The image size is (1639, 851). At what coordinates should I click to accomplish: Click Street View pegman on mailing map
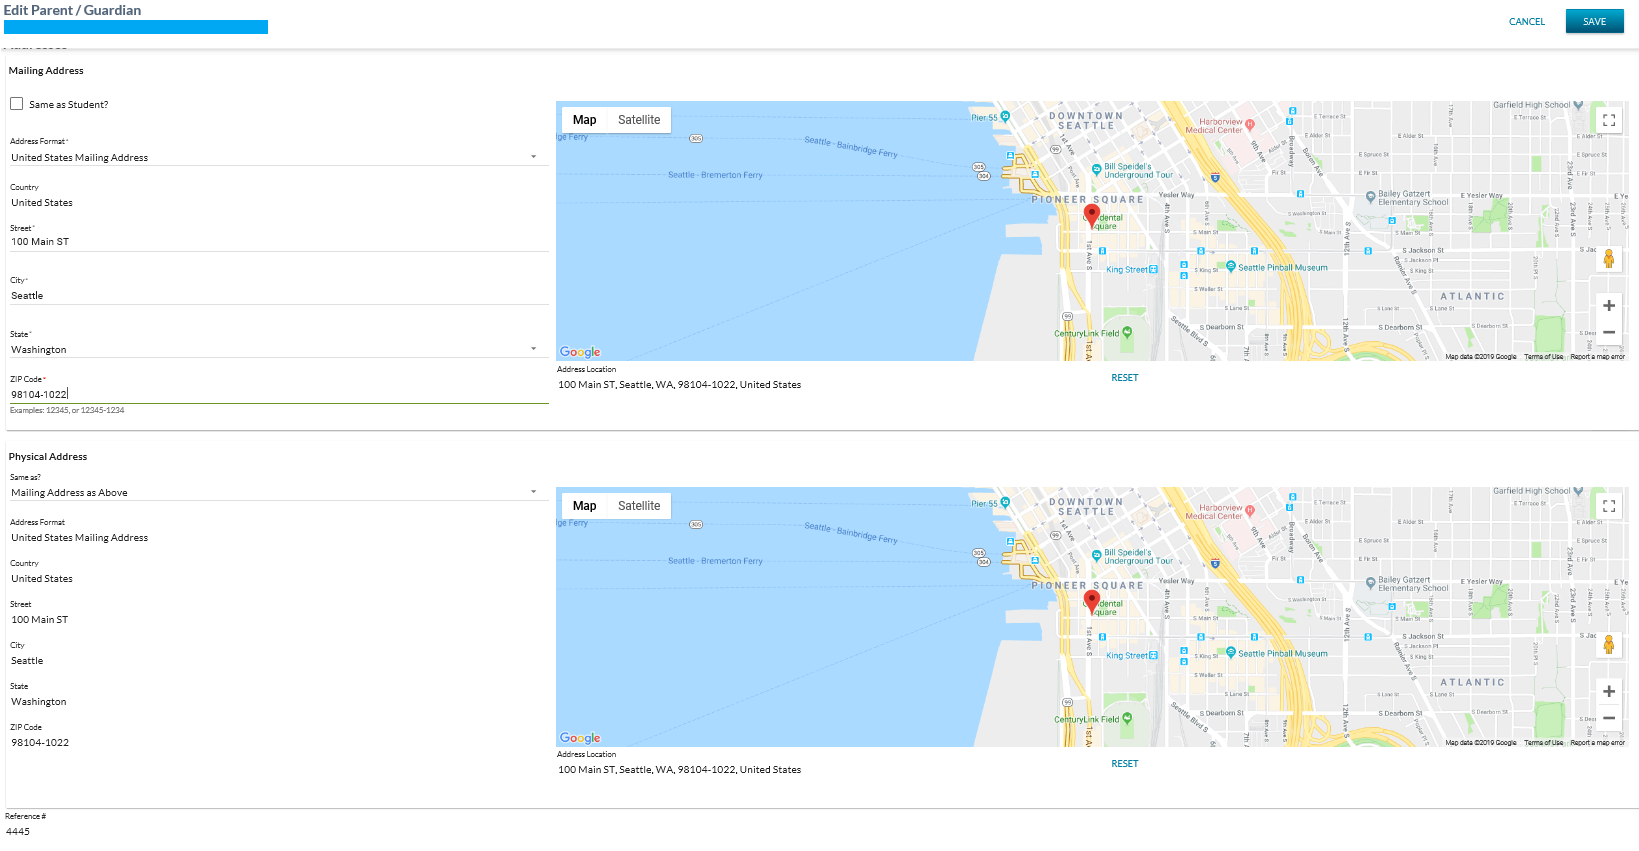(x=1608, y=259)
